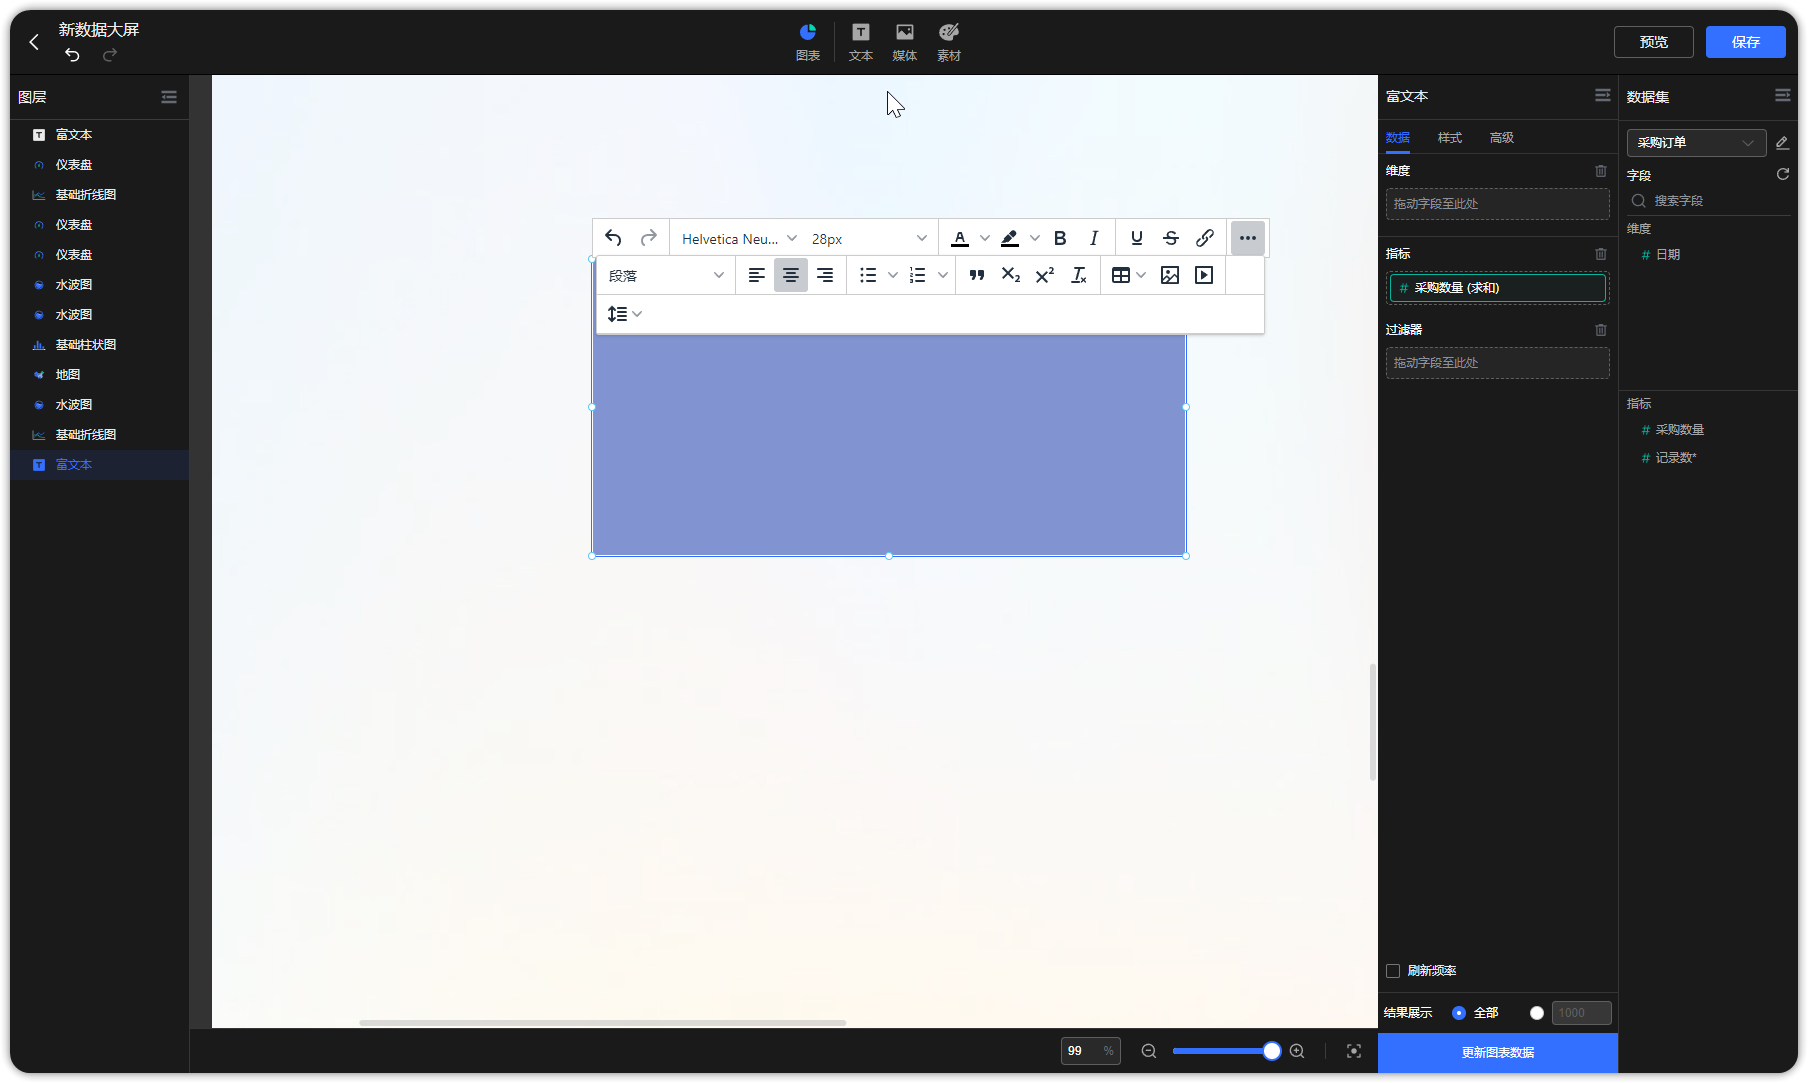Screen dimensions: 1808x1083
Task: Align text right
Action: point(825,275)
